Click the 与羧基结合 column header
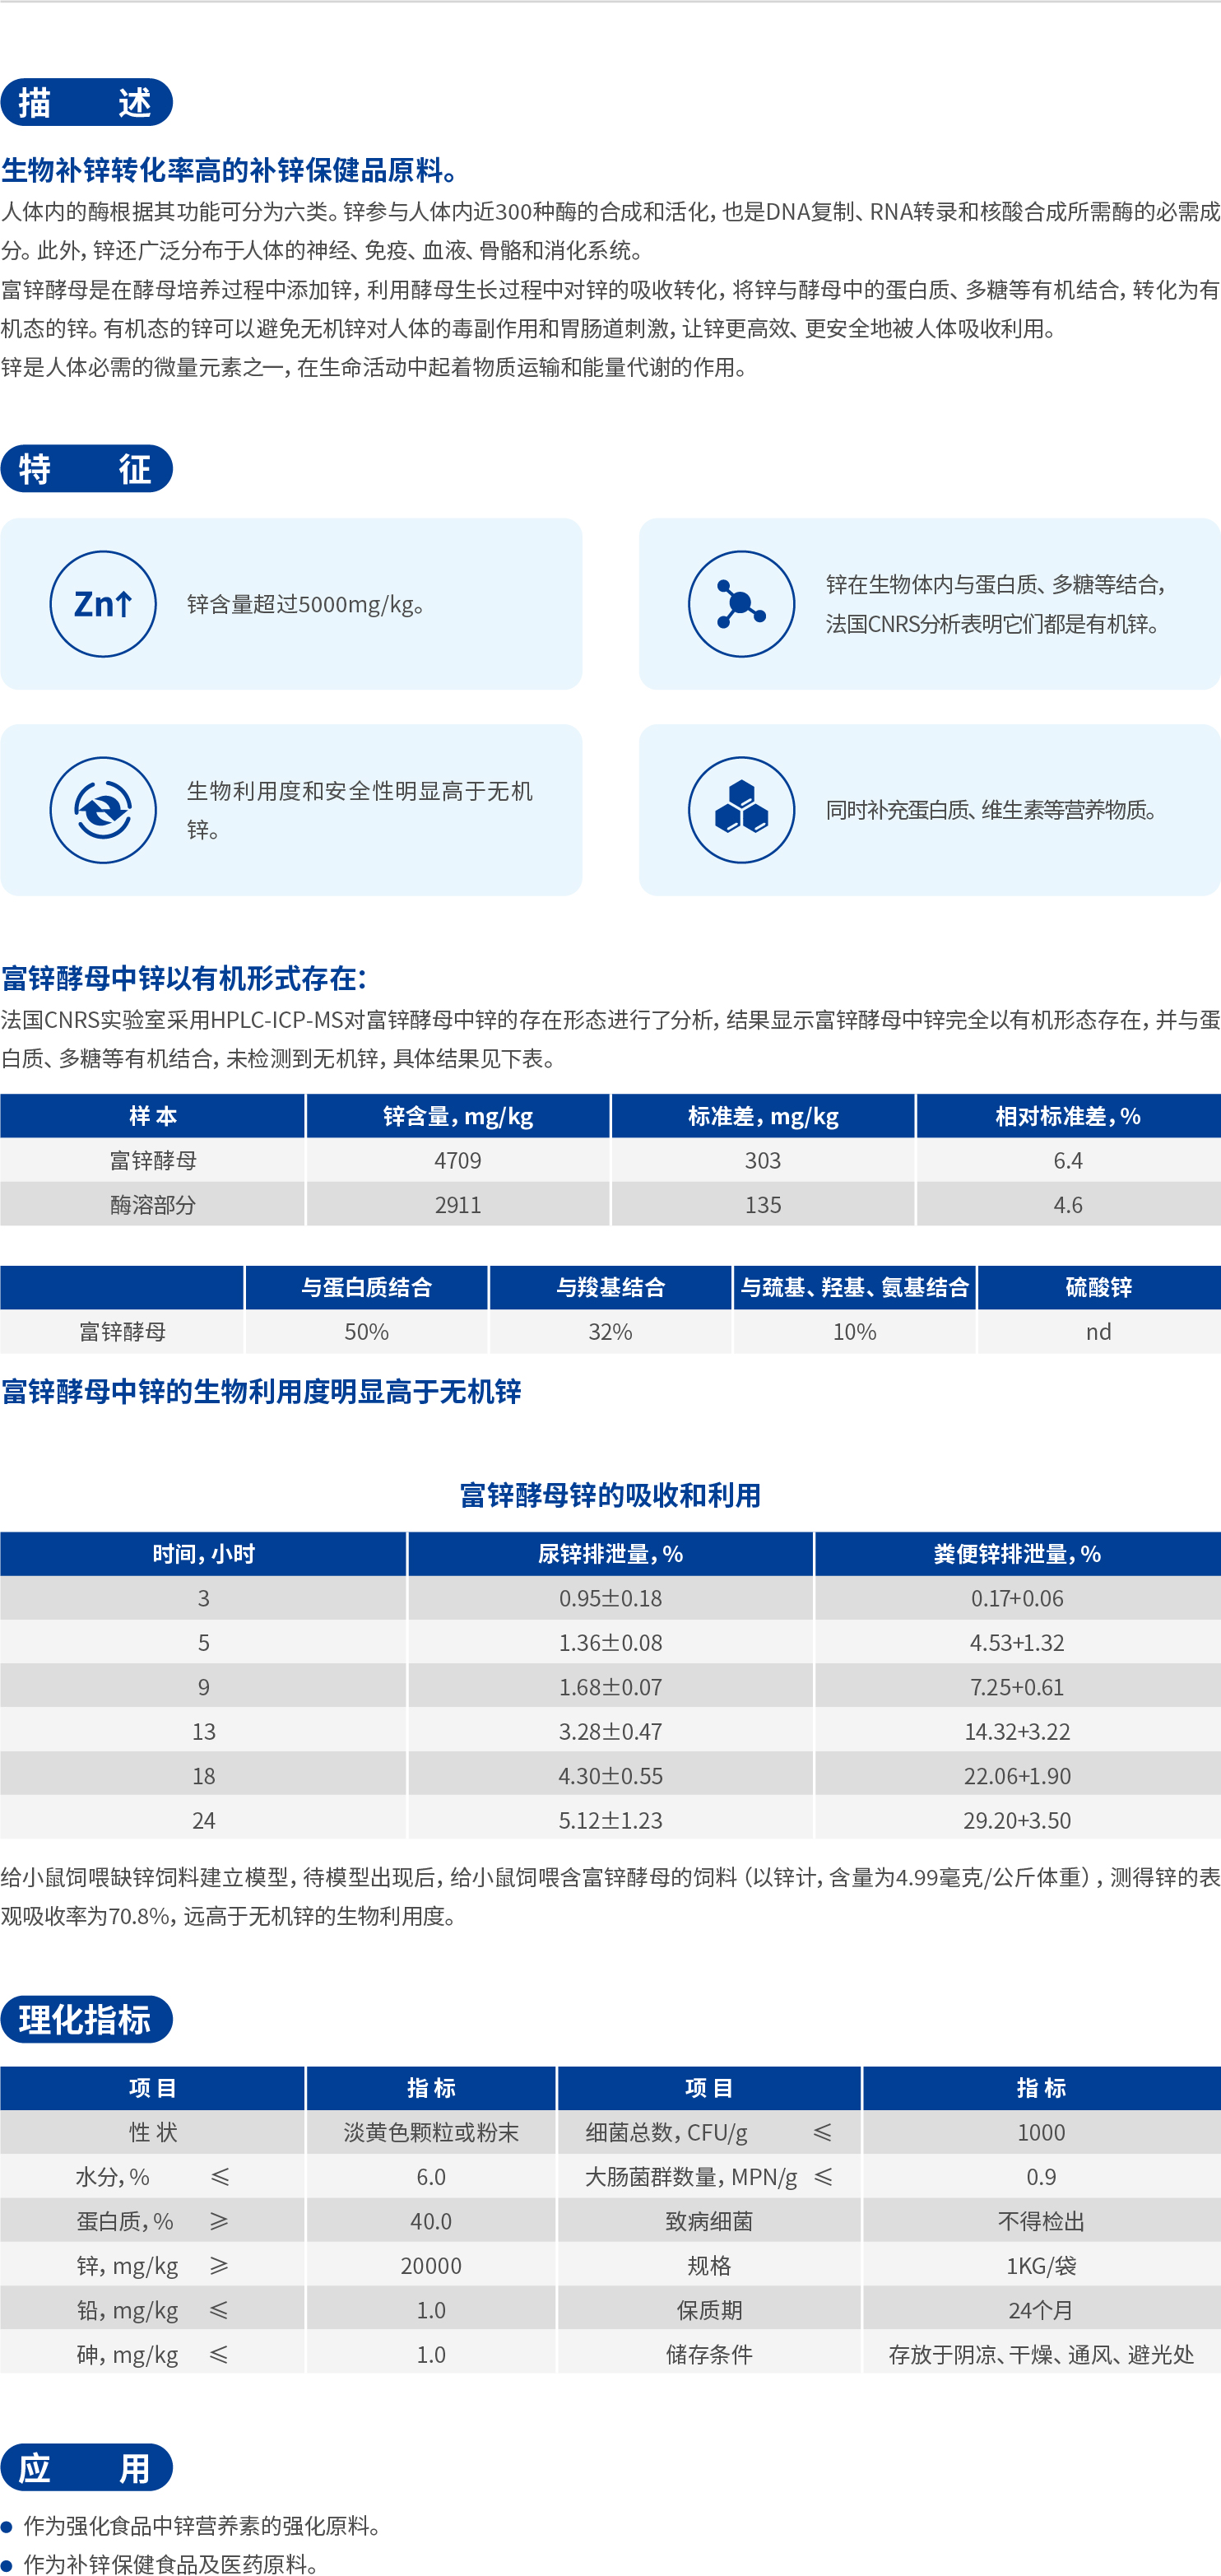Image resolution: width=1221 pixels, height=2576 pixels. [x=610, y=1287]
